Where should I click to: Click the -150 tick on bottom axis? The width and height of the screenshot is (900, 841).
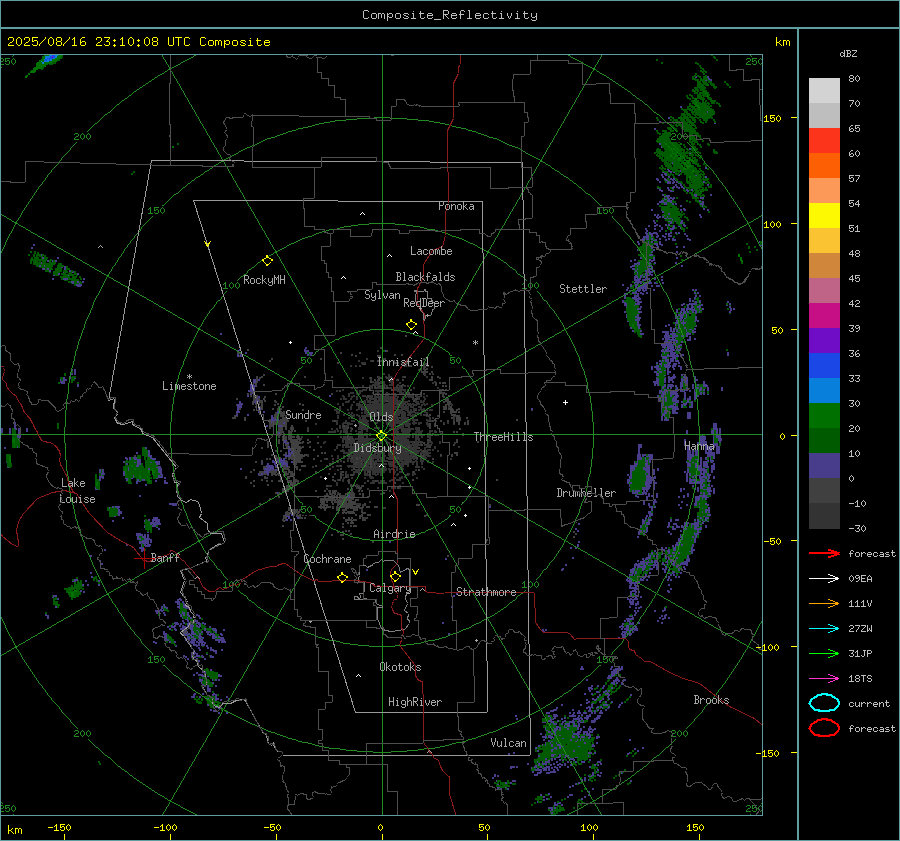[x=59, y=827]
